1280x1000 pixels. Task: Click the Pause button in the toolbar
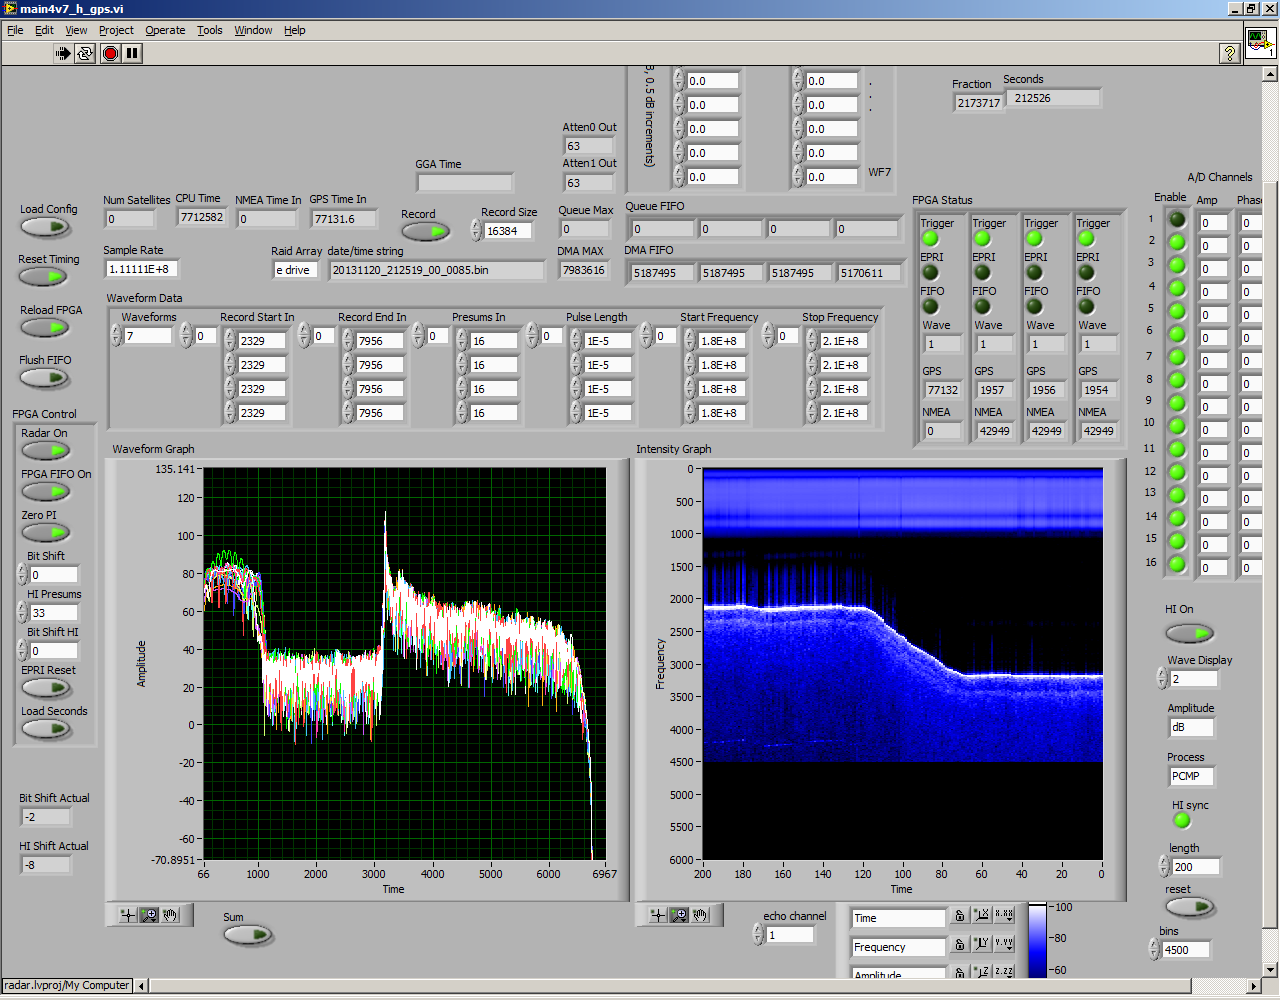pos(132,53)
